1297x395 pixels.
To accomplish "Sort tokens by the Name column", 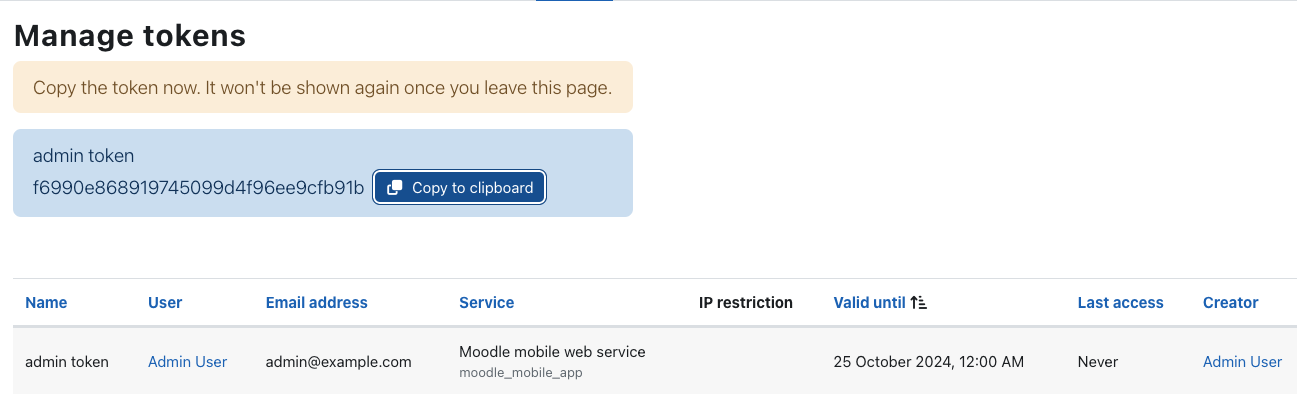I will 46,302.
